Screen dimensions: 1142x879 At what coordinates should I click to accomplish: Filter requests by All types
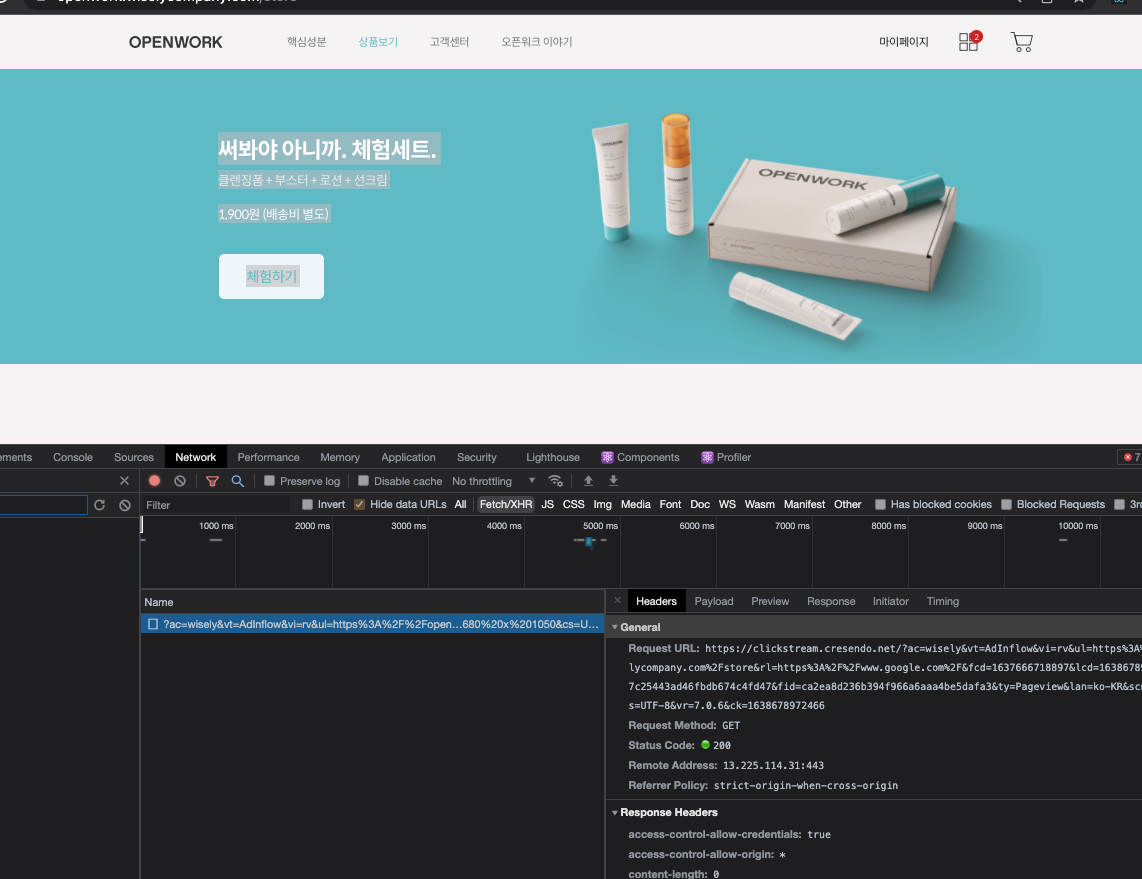tap(460, 504)
